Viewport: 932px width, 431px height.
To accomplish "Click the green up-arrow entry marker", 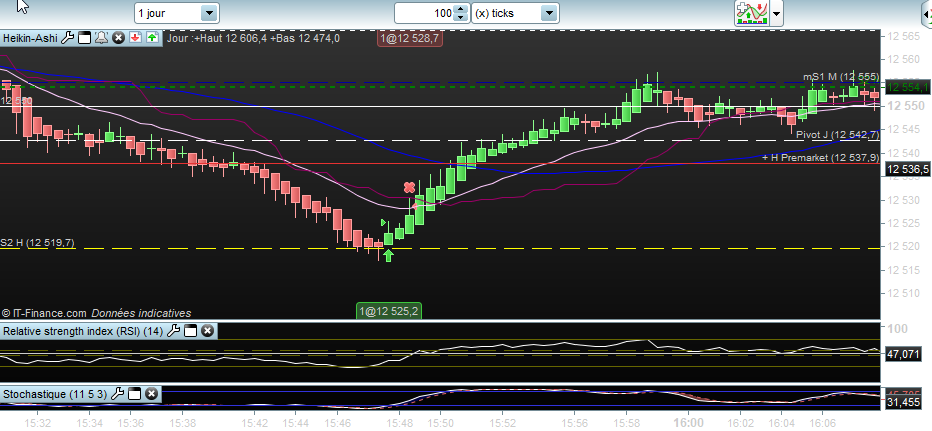I will [388, 255].
